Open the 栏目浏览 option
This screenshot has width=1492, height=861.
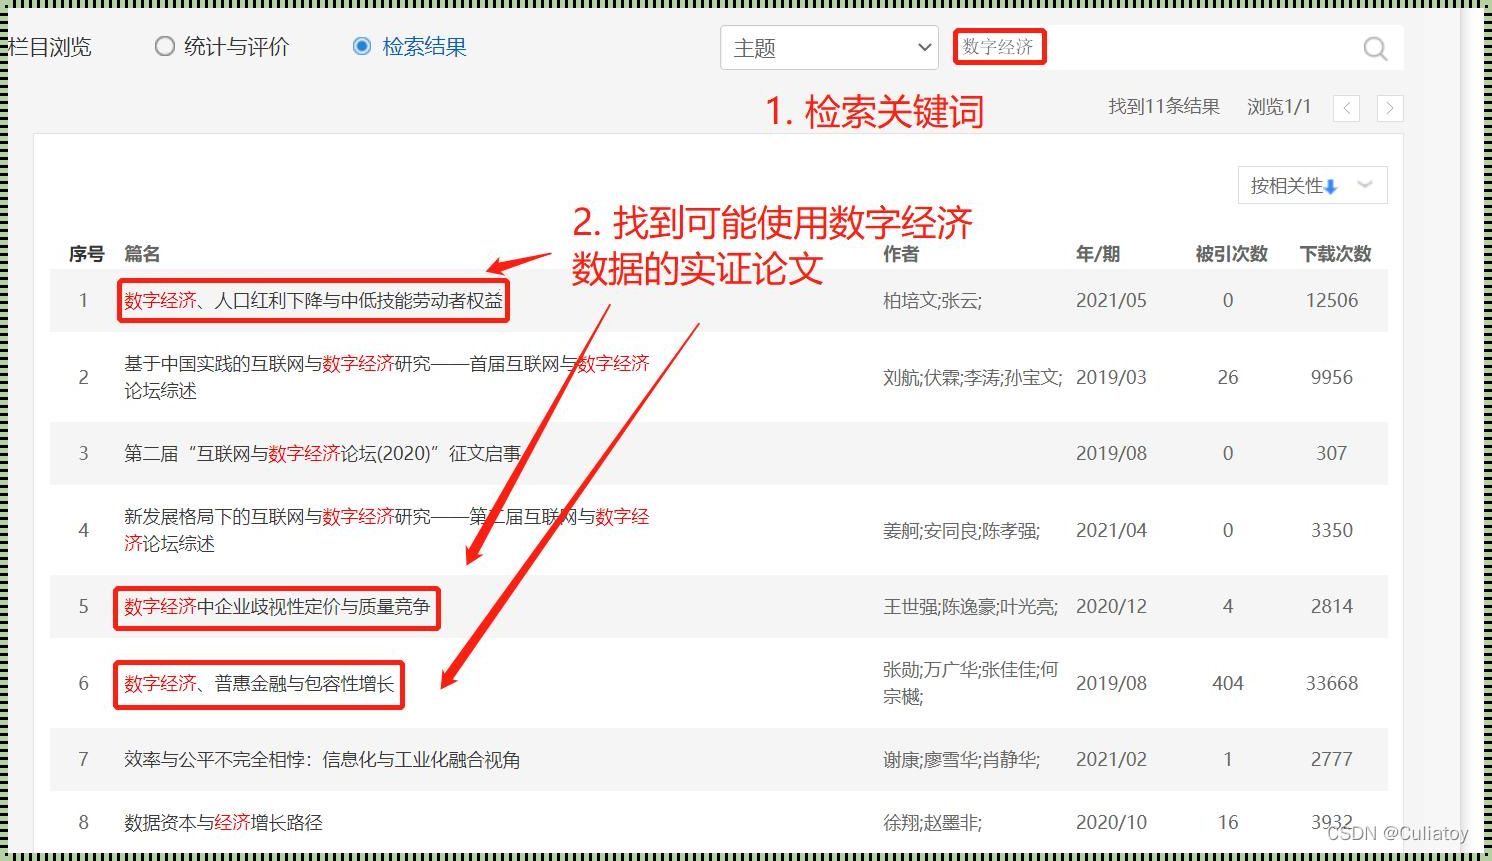point(48,47)
